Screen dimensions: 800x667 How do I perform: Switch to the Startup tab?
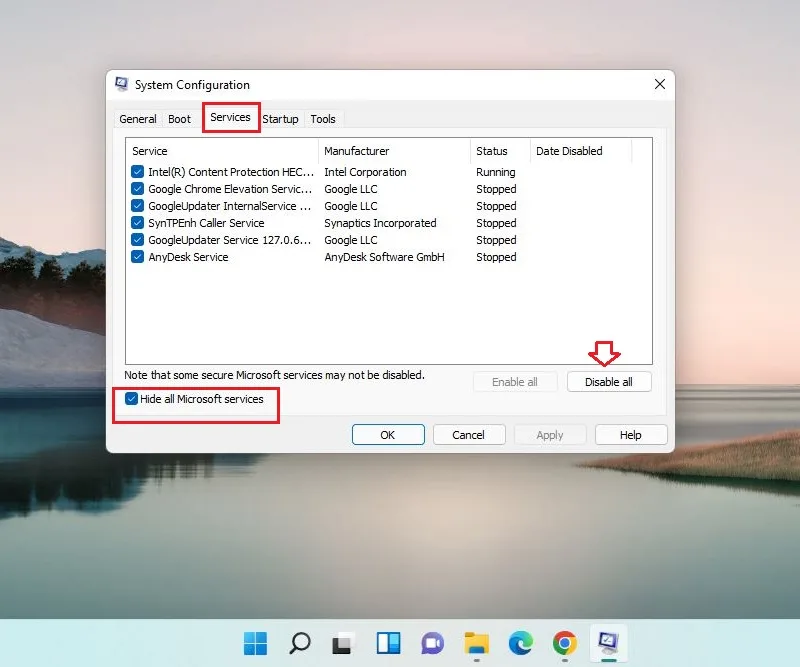280,119
